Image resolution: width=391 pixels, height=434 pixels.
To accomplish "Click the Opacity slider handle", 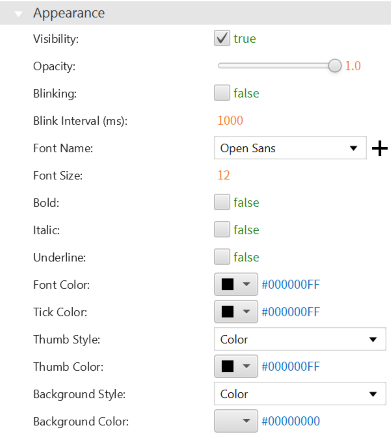I will [x=334, y=66].
